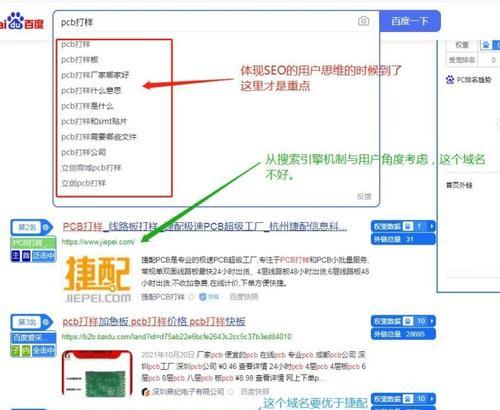Screen dimensions: 500x410
Task: Click the 第2名 rank badge
Action: coord(31,228)
